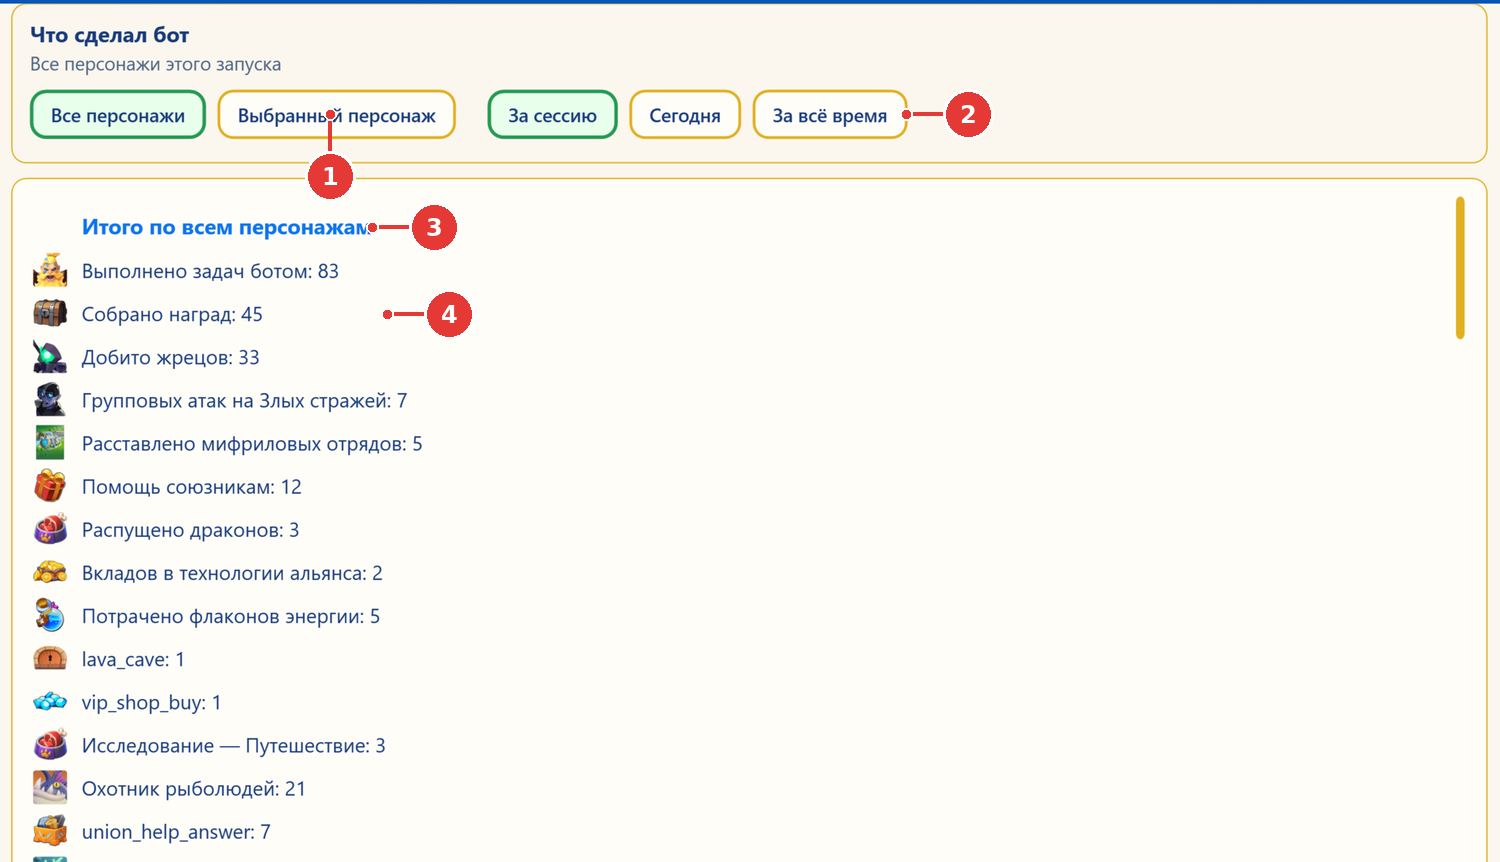Click "Расставлено мифриловых отрядов: 5" text
1500x862 pixels.
tap(252, 443)
